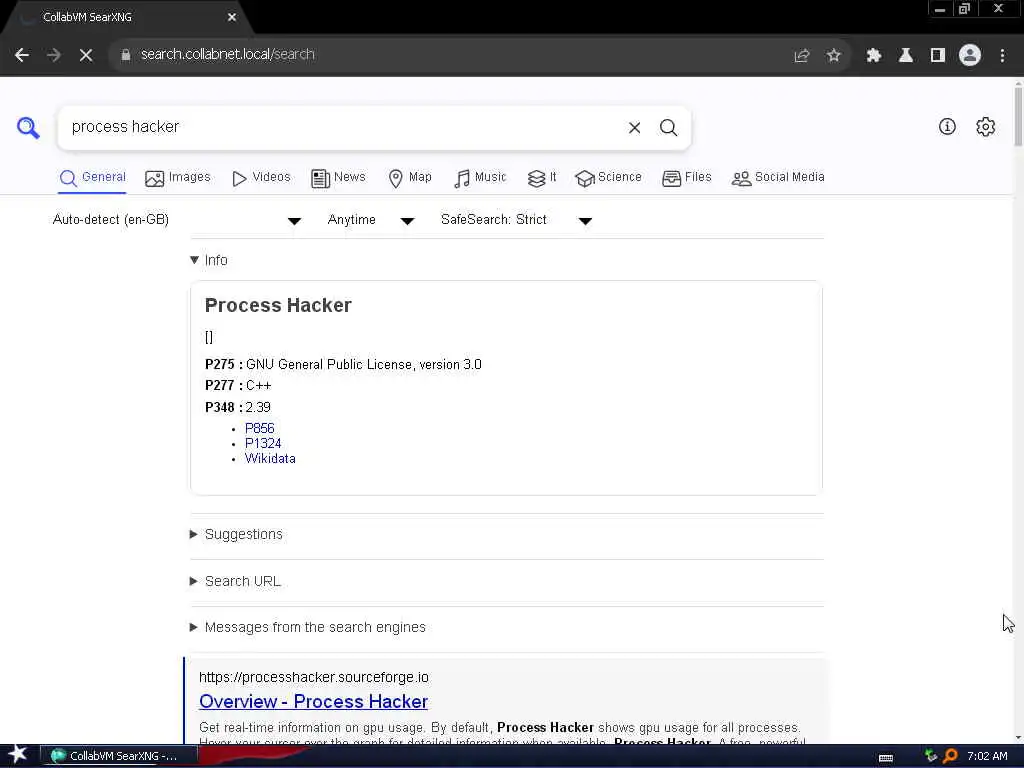Stop loading the page
The width and height of the screenshot is (1024, 768).
click(86, 55)
